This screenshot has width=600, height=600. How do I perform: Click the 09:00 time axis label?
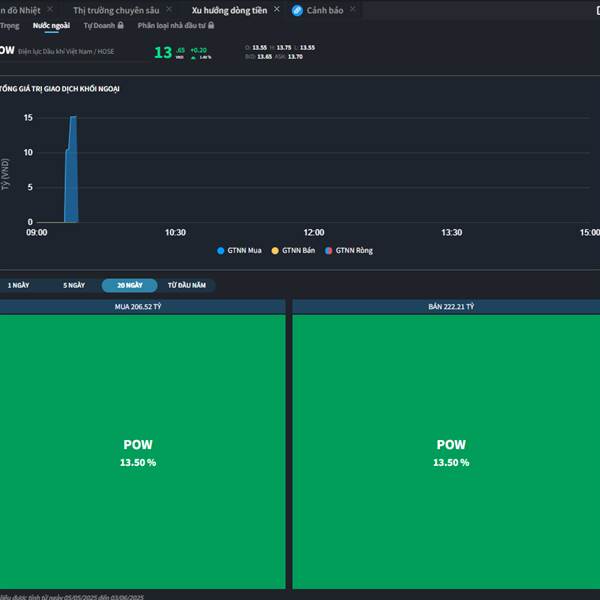[x=37, y=233]
